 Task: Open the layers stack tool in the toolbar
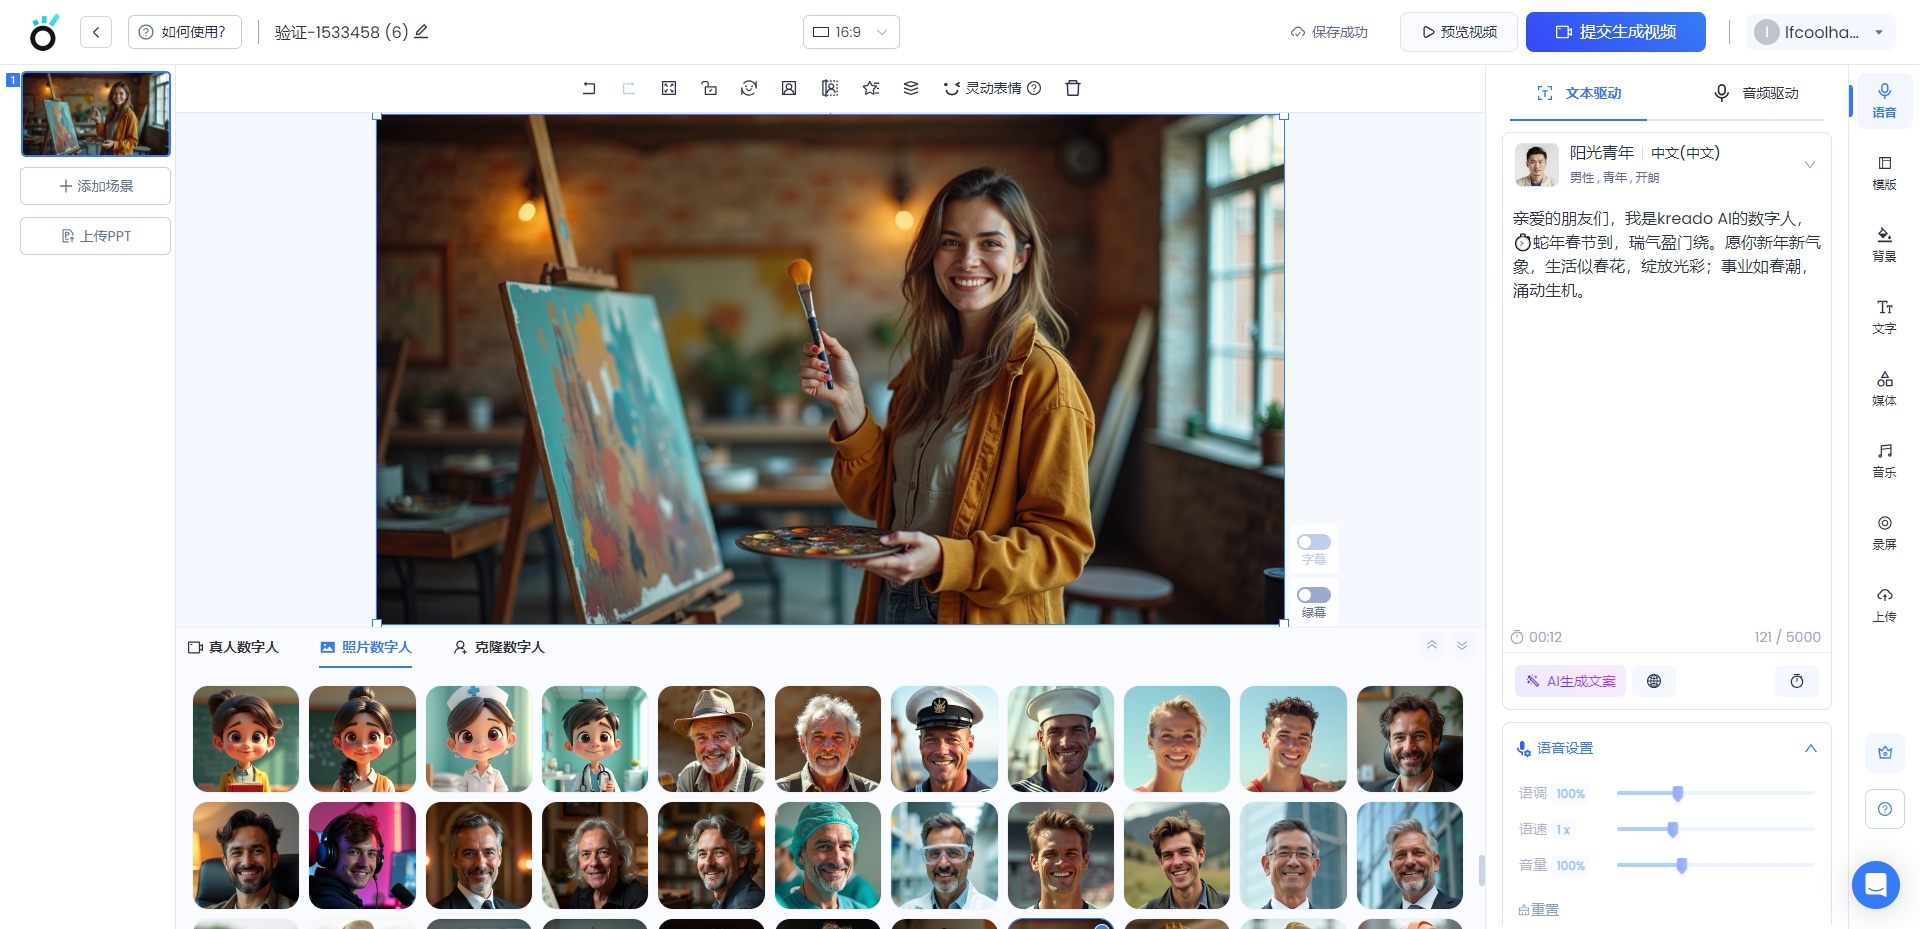[x=911, y=88]
